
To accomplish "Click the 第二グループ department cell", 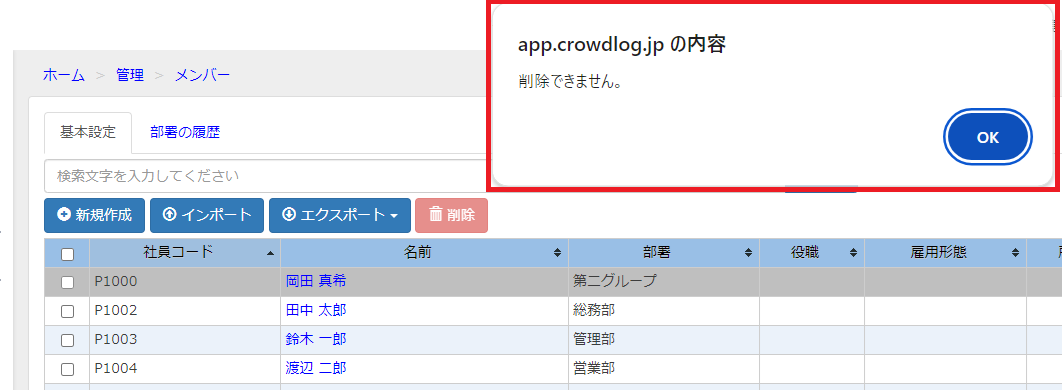I will click(664, 282).
